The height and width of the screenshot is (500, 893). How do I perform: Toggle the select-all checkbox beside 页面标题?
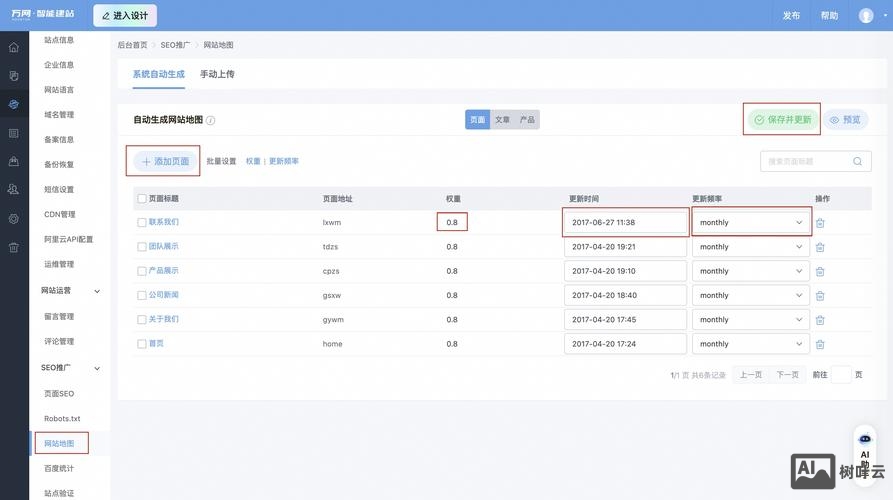coord(142,199)
